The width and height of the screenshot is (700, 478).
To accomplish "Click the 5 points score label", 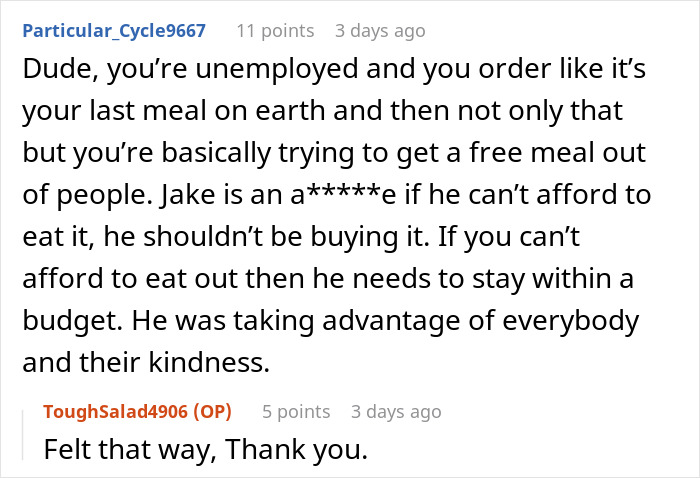I will (x=296, y=411).
